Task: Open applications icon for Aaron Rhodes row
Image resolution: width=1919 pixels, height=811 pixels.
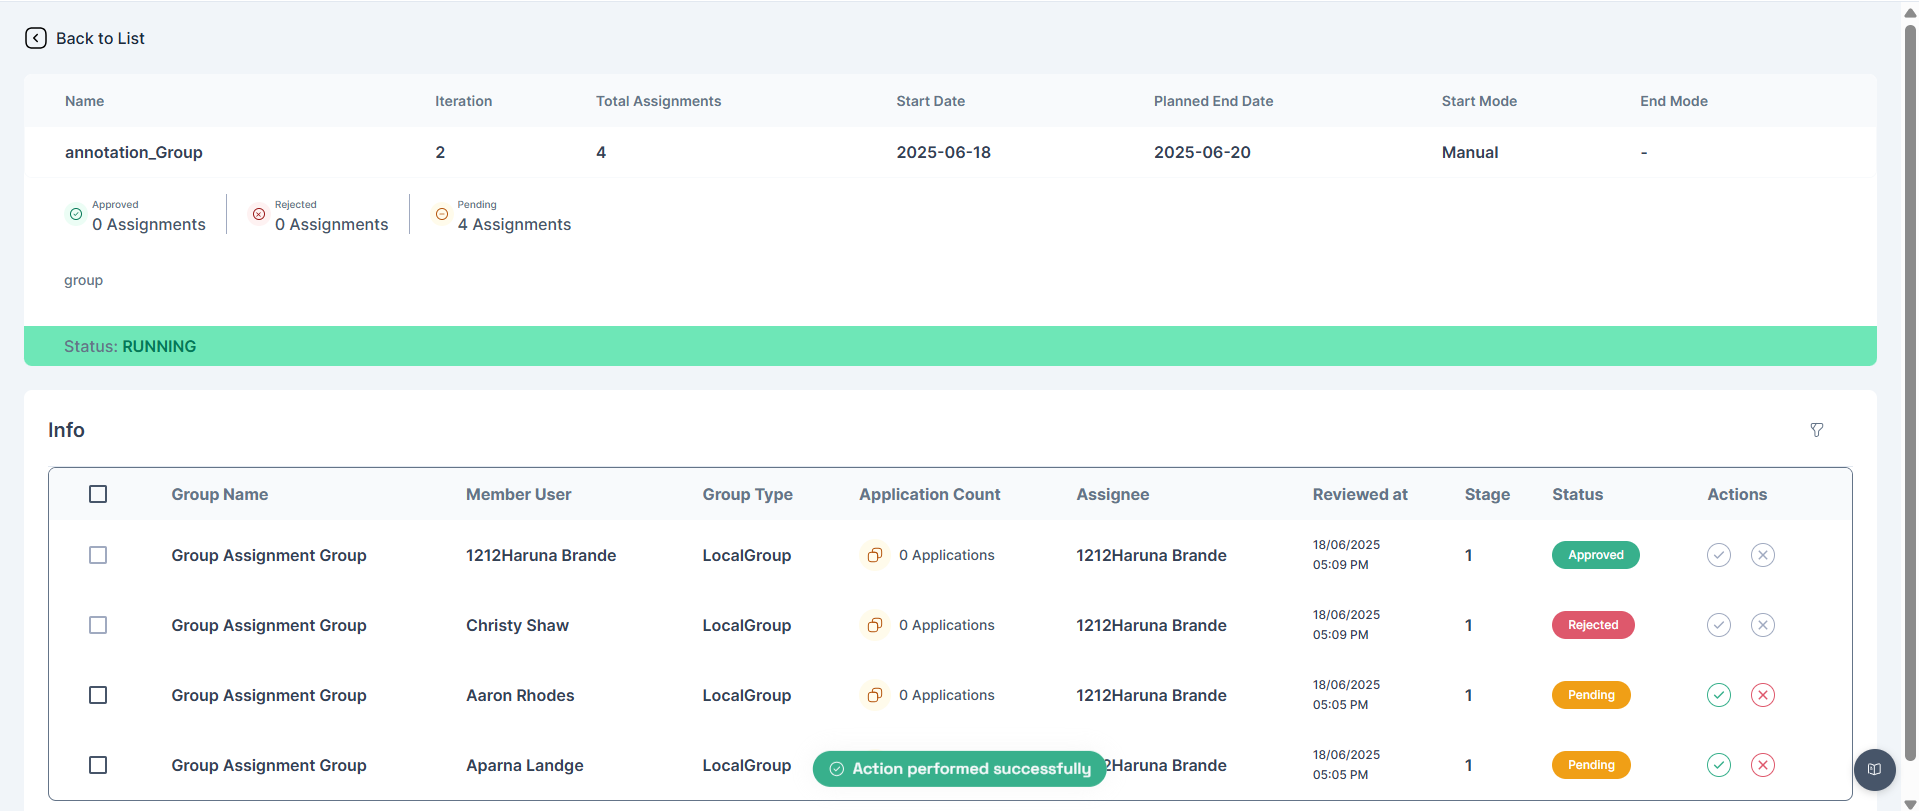Action: click(874, 695)
